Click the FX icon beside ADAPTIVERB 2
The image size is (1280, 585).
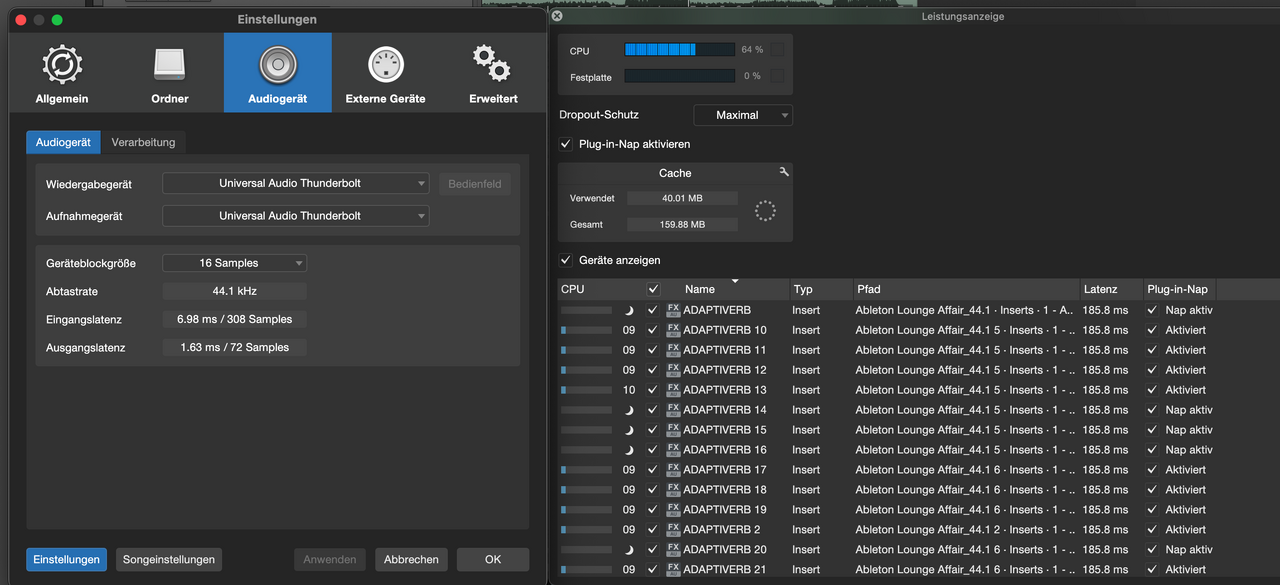tap(673, 530)
